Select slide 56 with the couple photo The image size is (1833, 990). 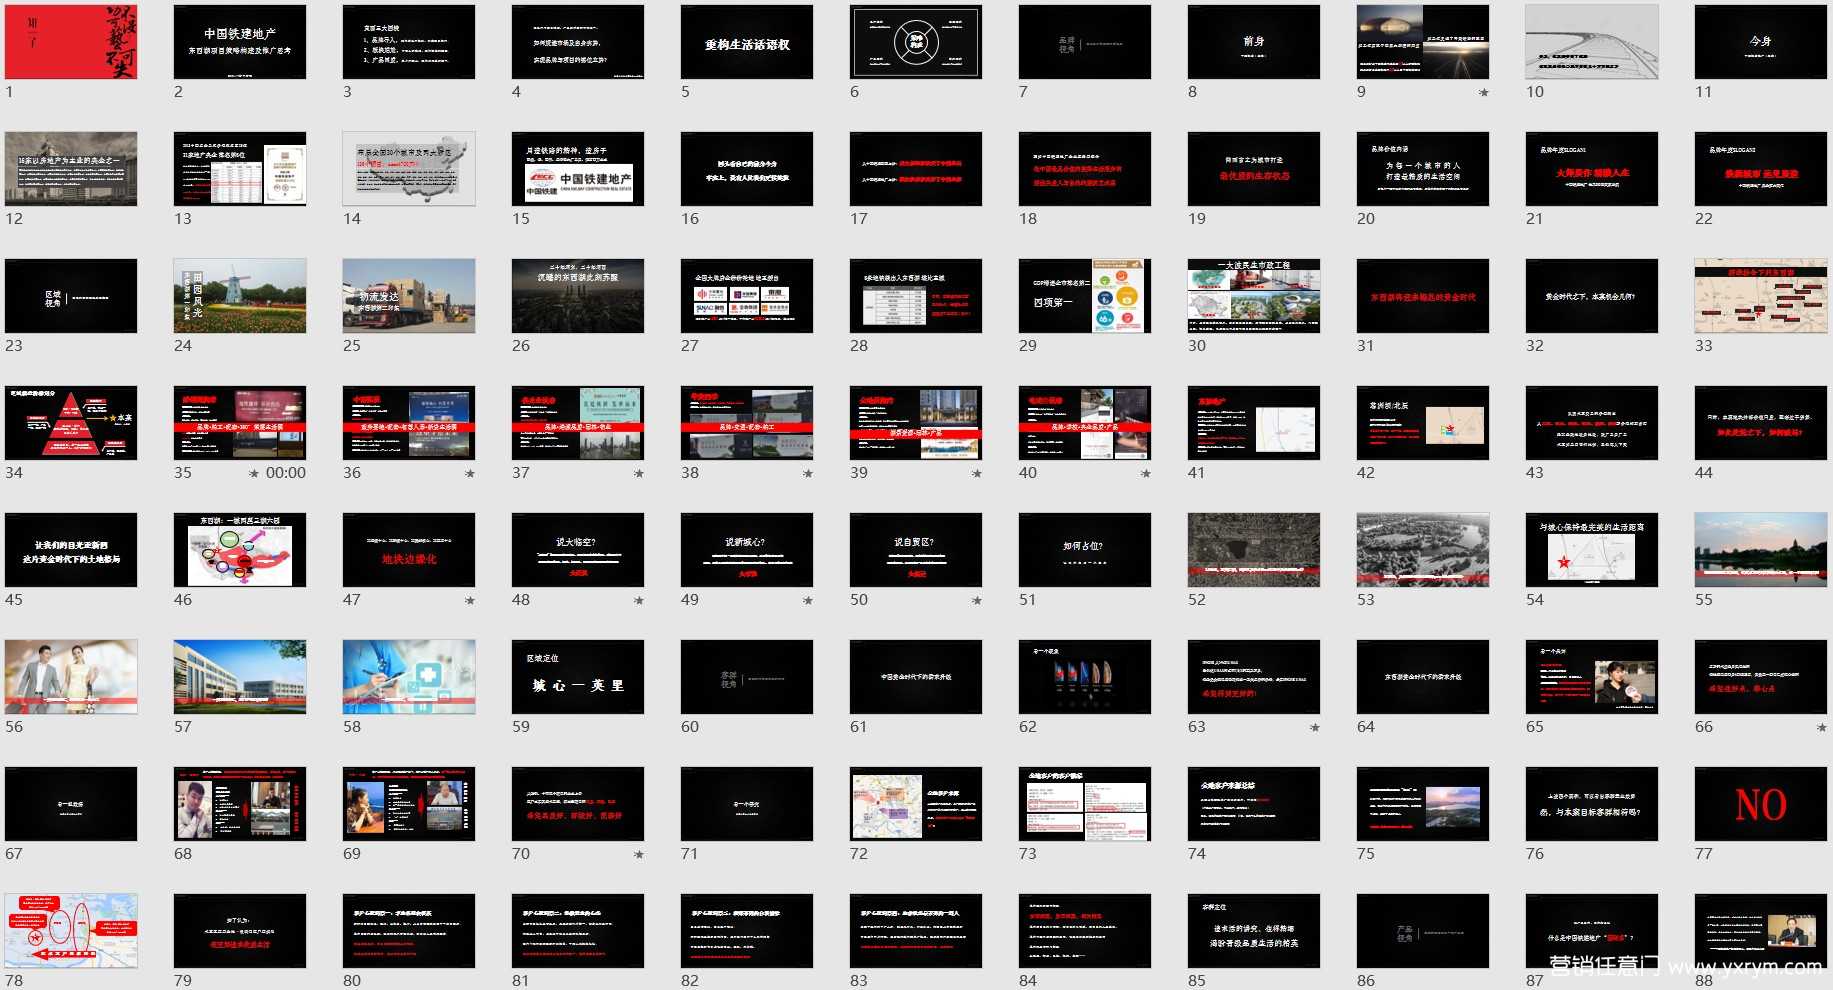pos(71,677)
